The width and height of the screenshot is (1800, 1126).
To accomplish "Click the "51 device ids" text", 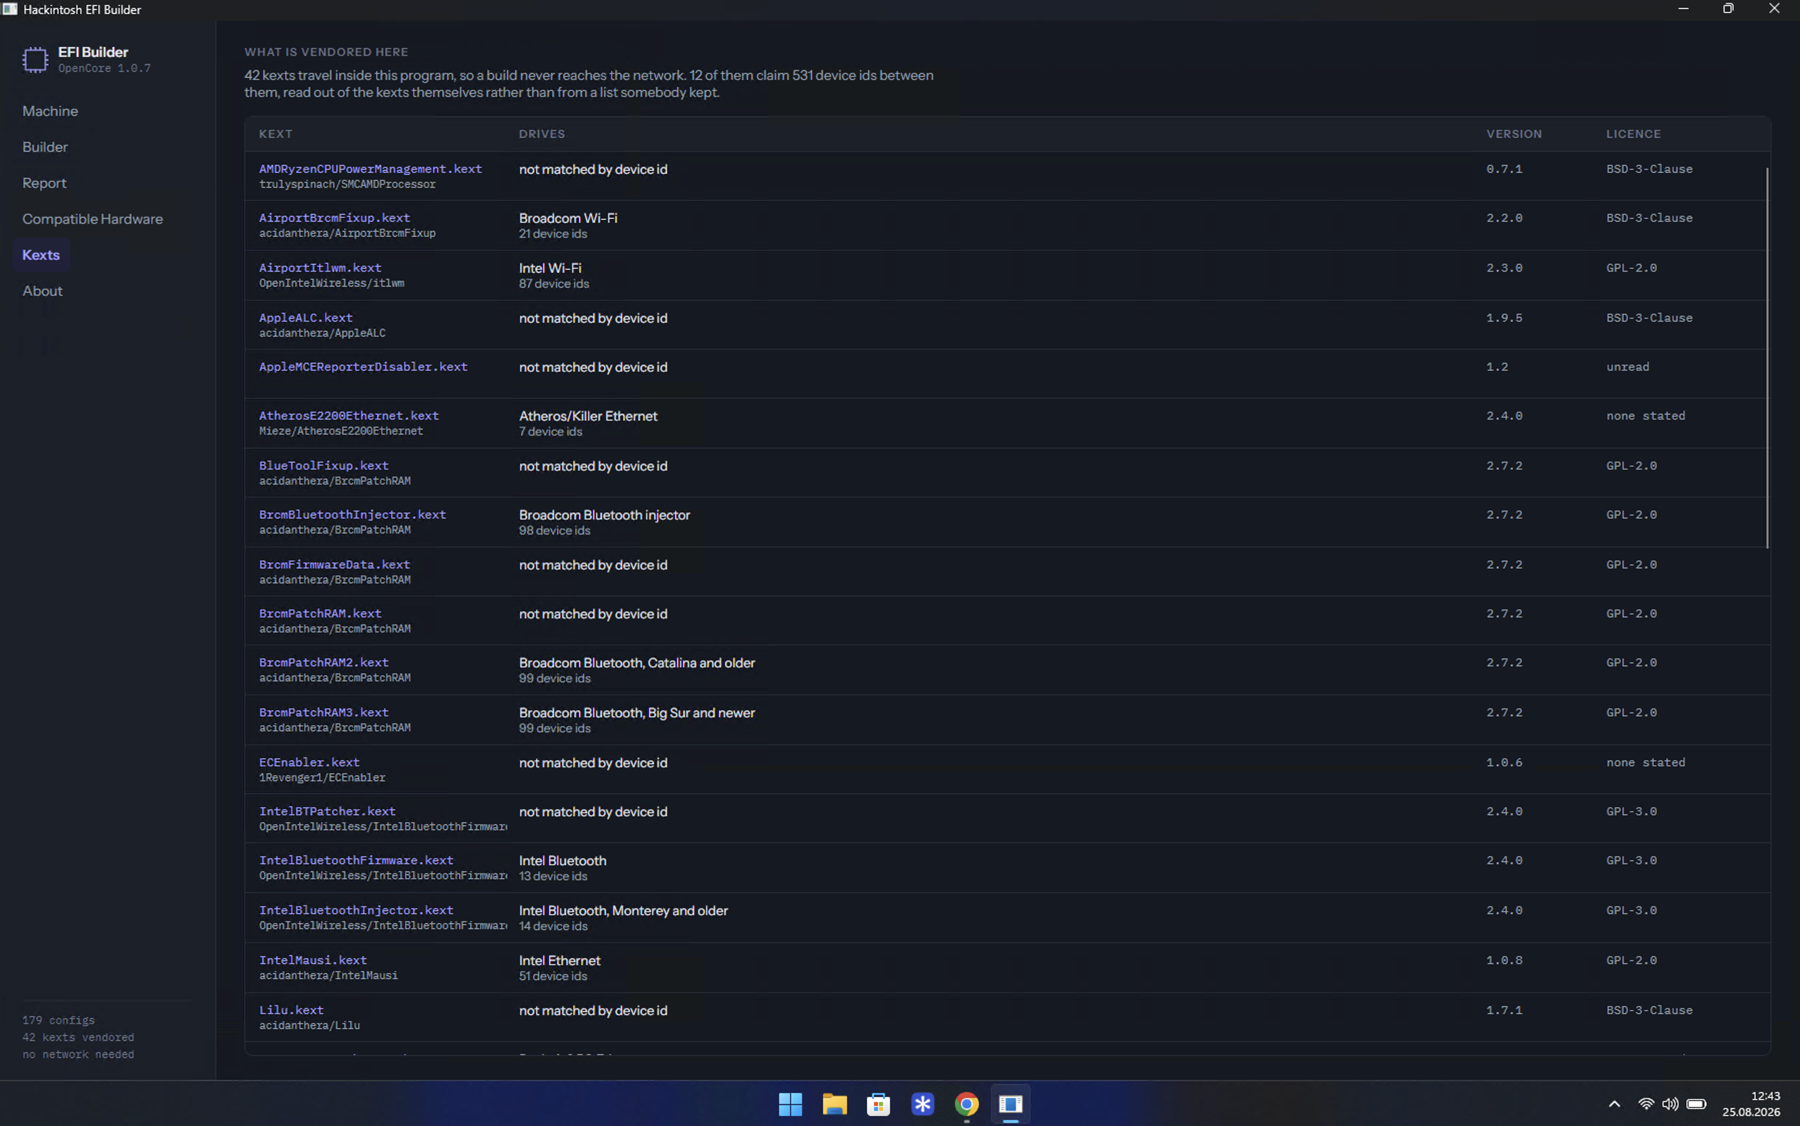I will pyautogui.click(x=553, y=977).
